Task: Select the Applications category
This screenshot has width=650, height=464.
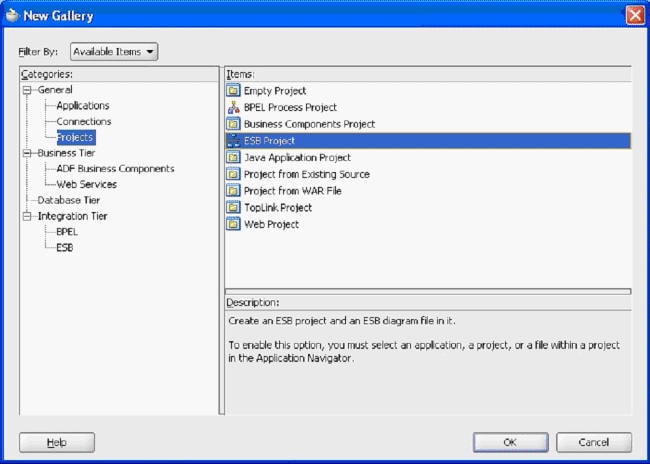Action: (83, 105)
